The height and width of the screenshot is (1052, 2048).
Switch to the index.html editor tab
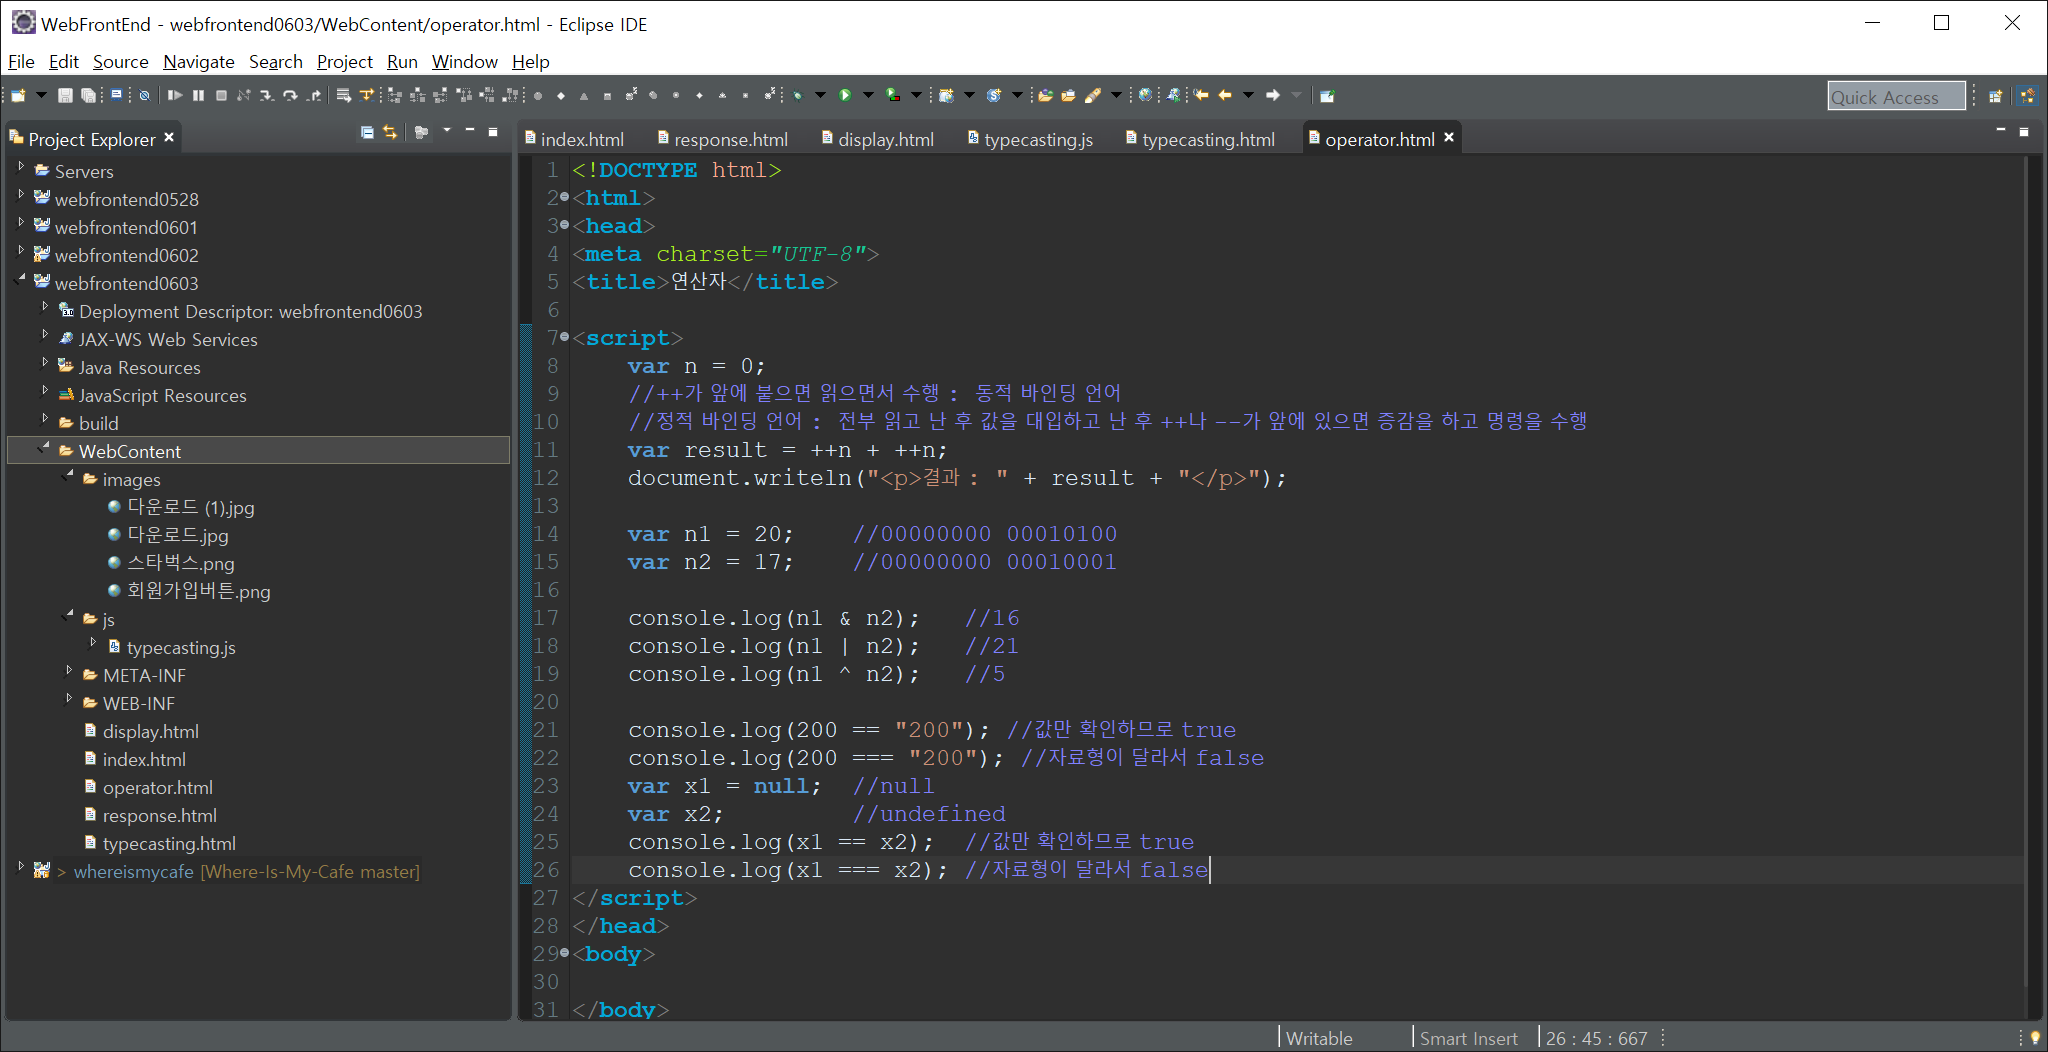click(575, 139)
